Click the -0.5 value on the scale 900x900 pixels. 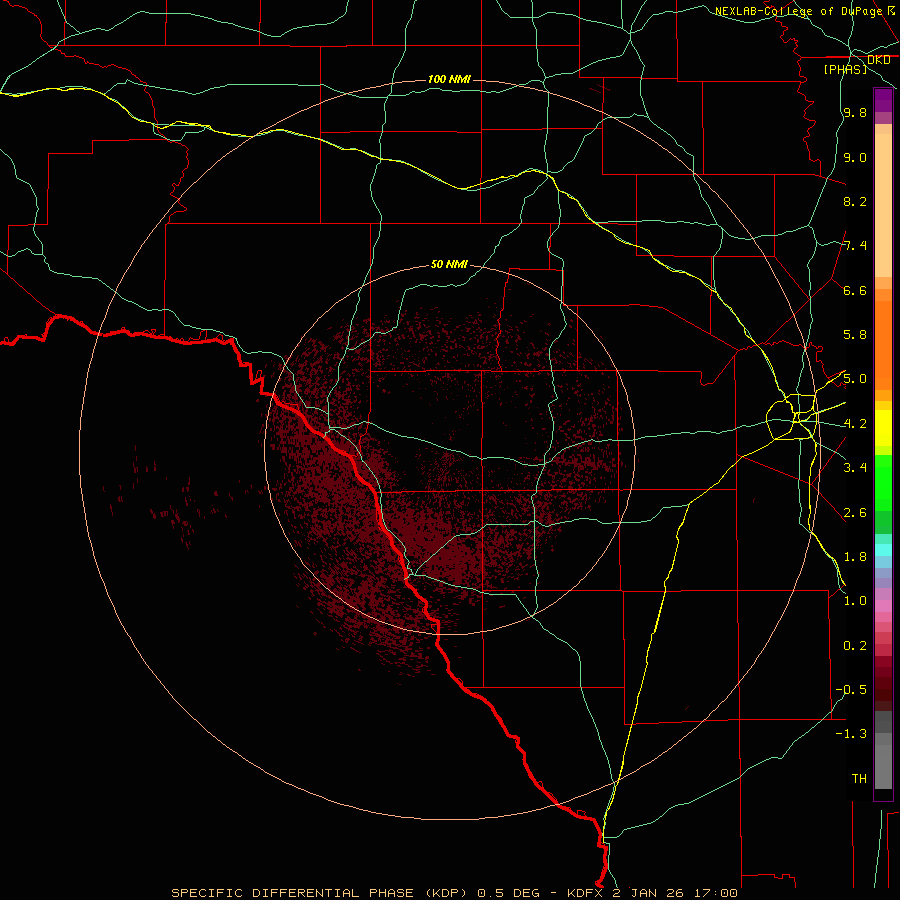[851, 690]
